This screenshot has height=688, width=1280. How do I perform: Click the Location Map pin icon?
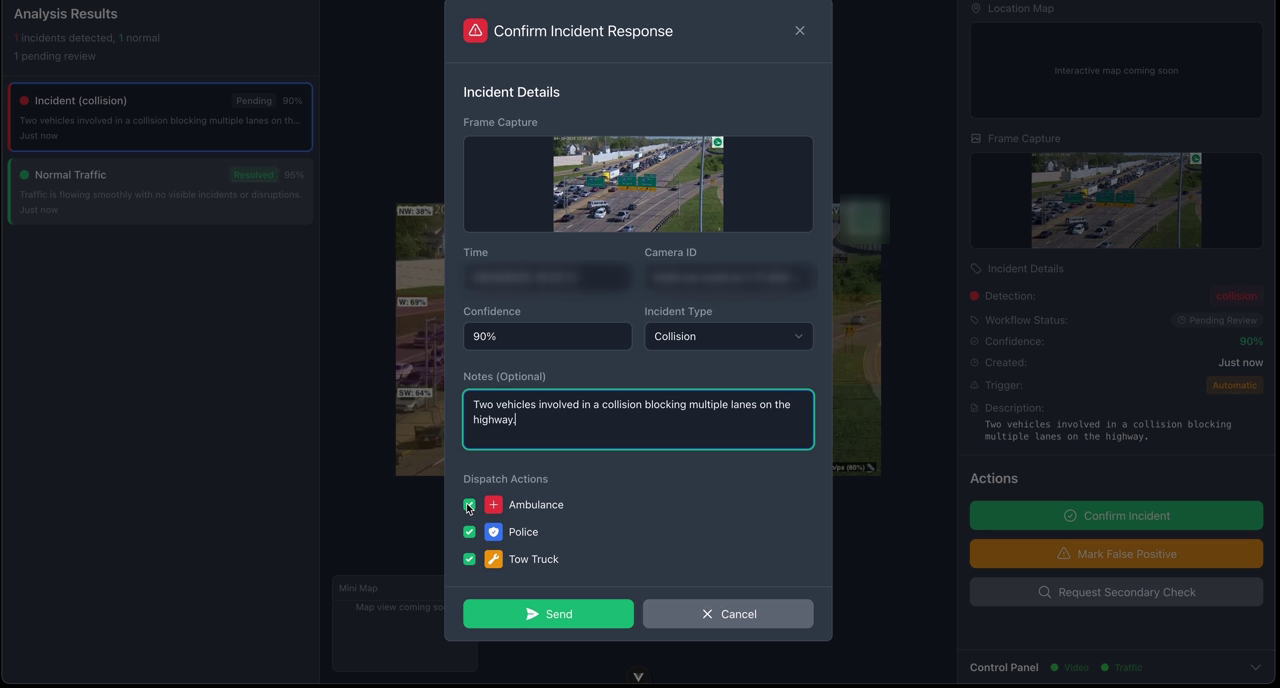976,8
